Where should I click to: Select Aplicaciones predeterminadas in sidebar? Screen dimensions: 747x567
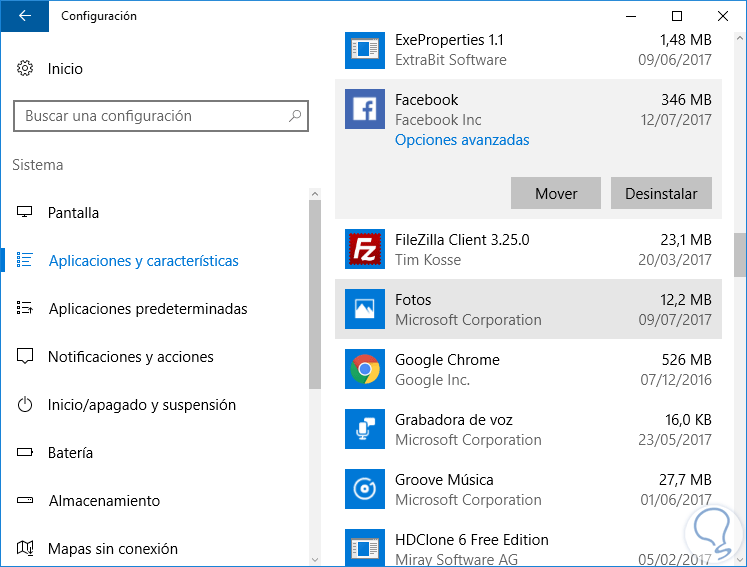click(x=147, y=309)
